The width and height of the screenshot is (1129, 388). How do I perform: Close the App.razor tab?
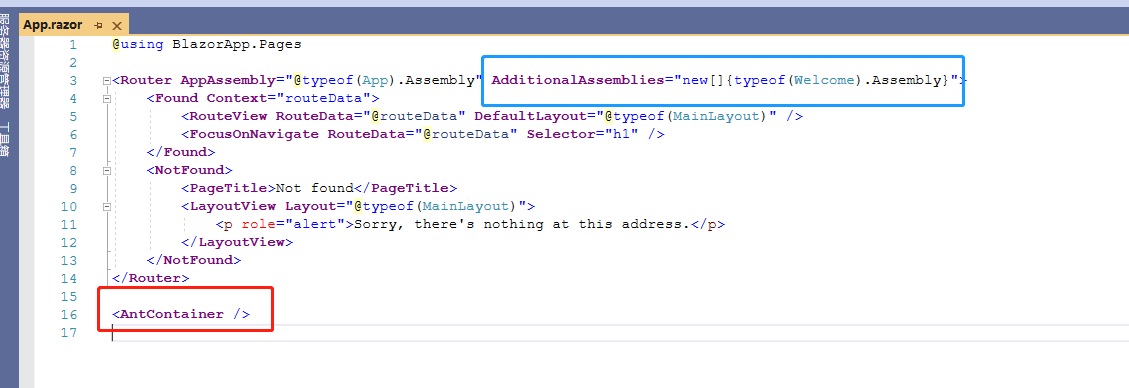coord(117,25)
